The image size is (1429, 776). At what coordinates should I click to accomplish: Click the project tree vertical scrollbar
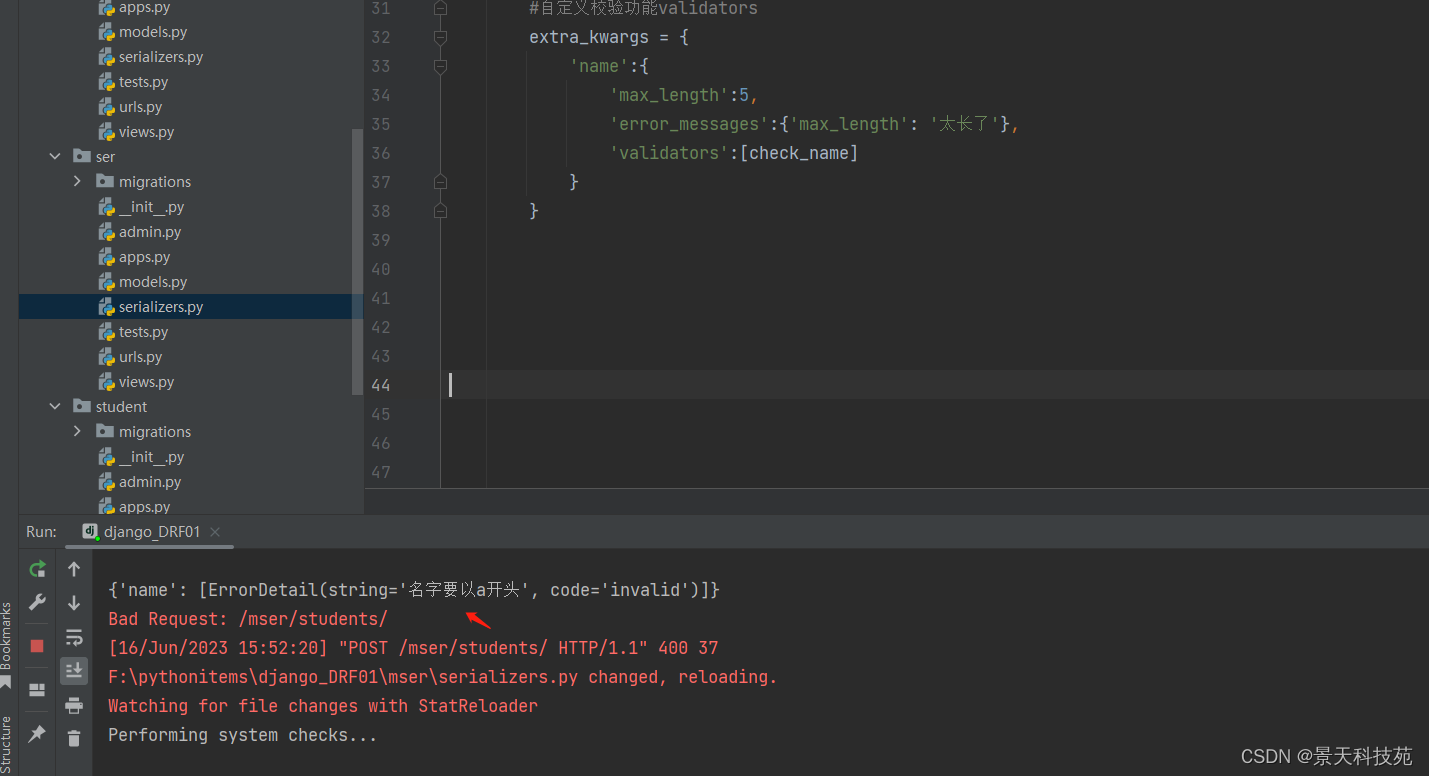tap(358, 262)
